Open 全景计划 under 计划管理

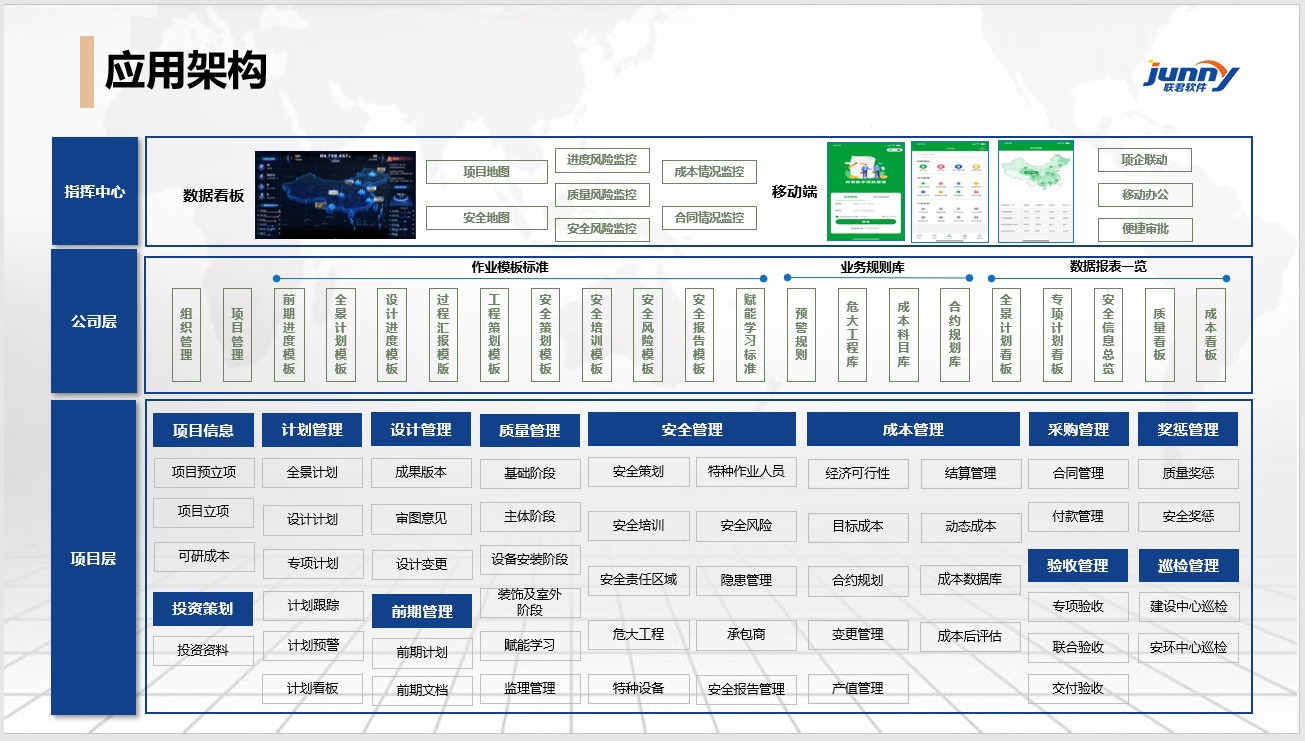tap(312, 473)
